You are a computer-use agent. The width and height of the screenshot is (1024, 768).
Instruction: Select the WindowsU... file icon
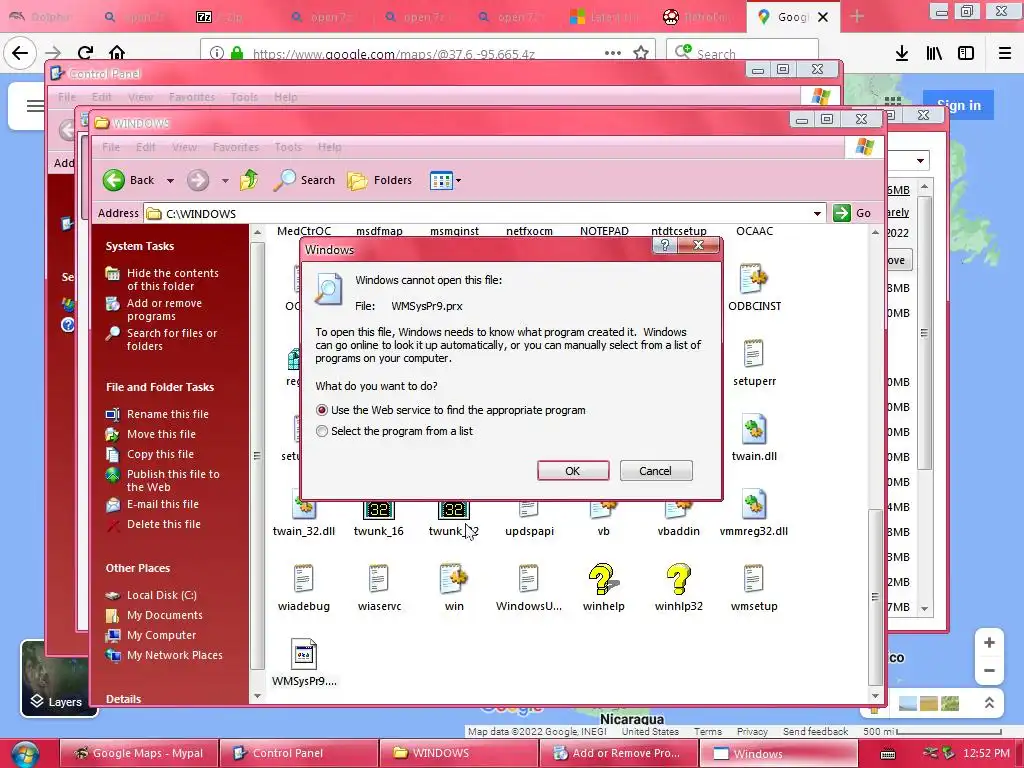tap(528, 579)
